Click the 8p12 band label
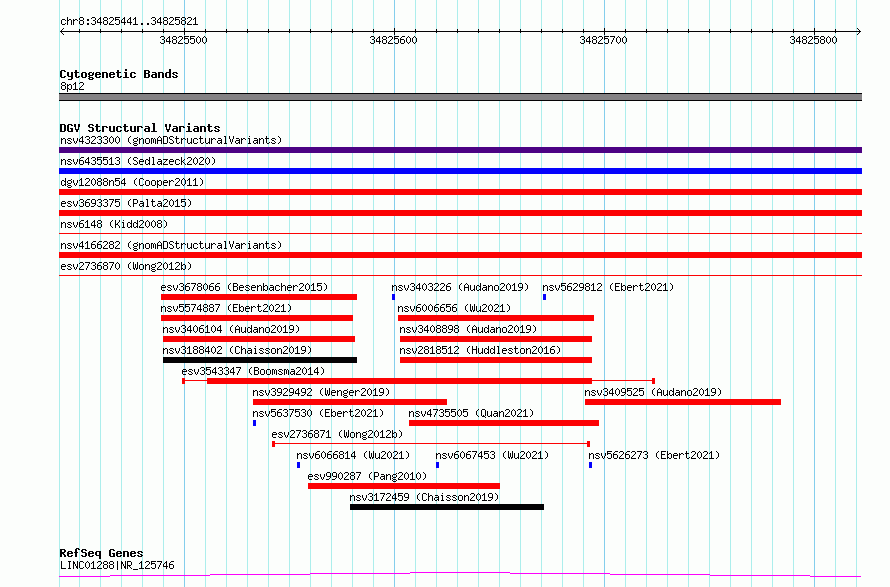The width and height of the screenshot is (890, 587). 72,86
